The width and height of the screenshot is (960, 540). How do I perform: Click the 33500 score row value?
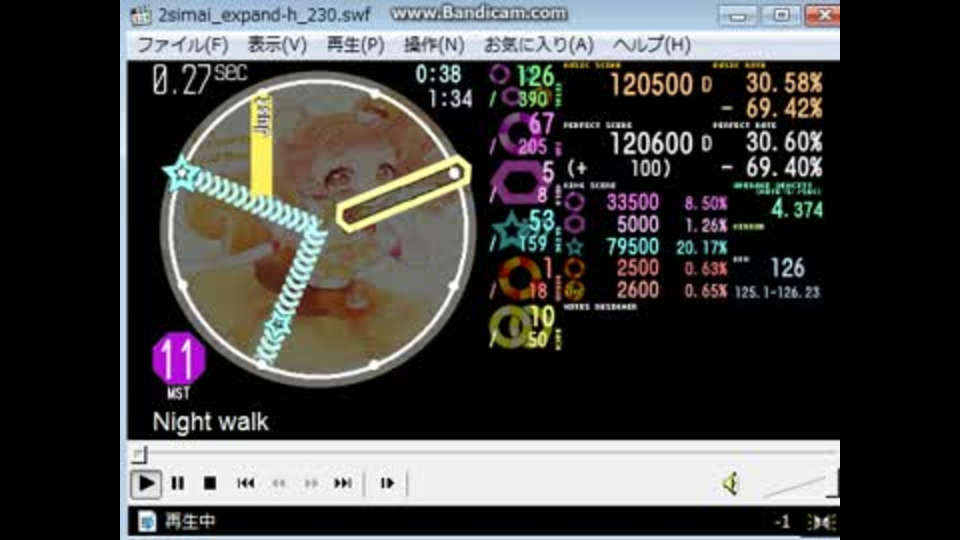coord(632,202)
